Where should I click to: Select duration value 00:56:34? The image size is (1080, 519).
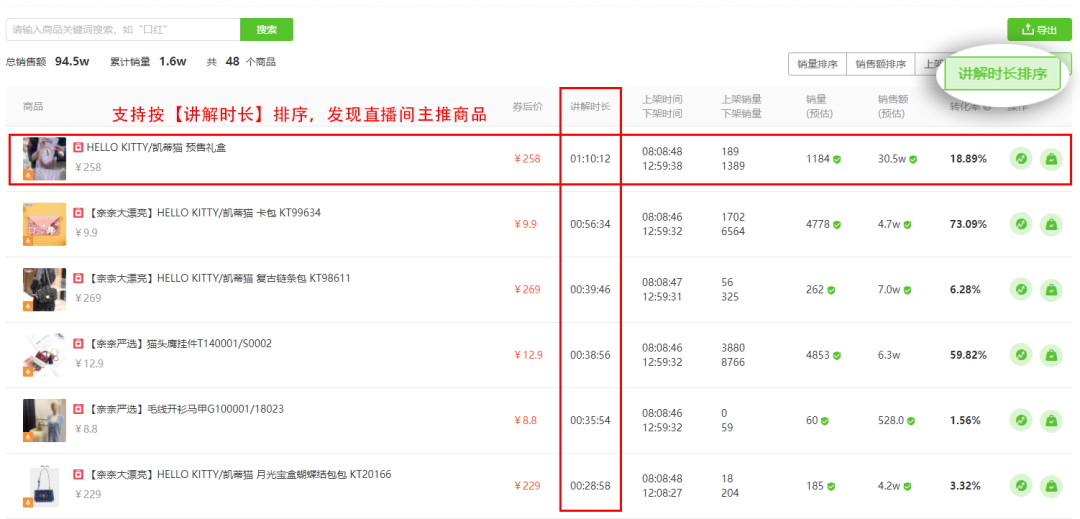coord(590,224)
